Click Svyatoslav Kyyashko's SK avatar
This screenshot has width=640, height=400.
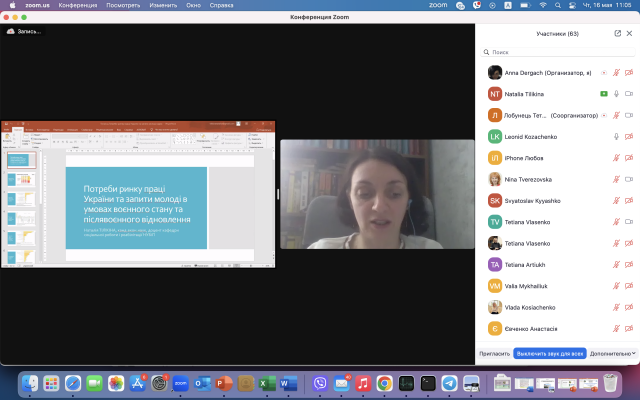pyautogui.click(x=495, y=201)
